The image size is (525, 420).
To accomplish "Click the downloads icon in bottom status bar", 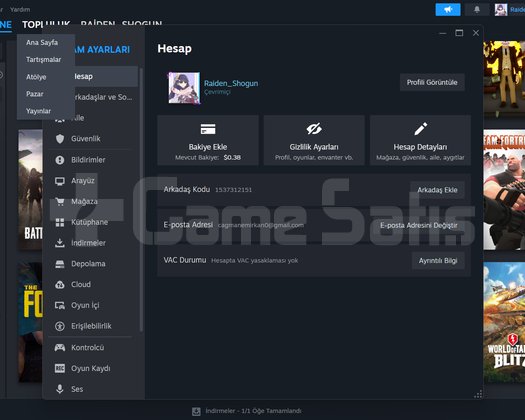I will click(196, 411).
